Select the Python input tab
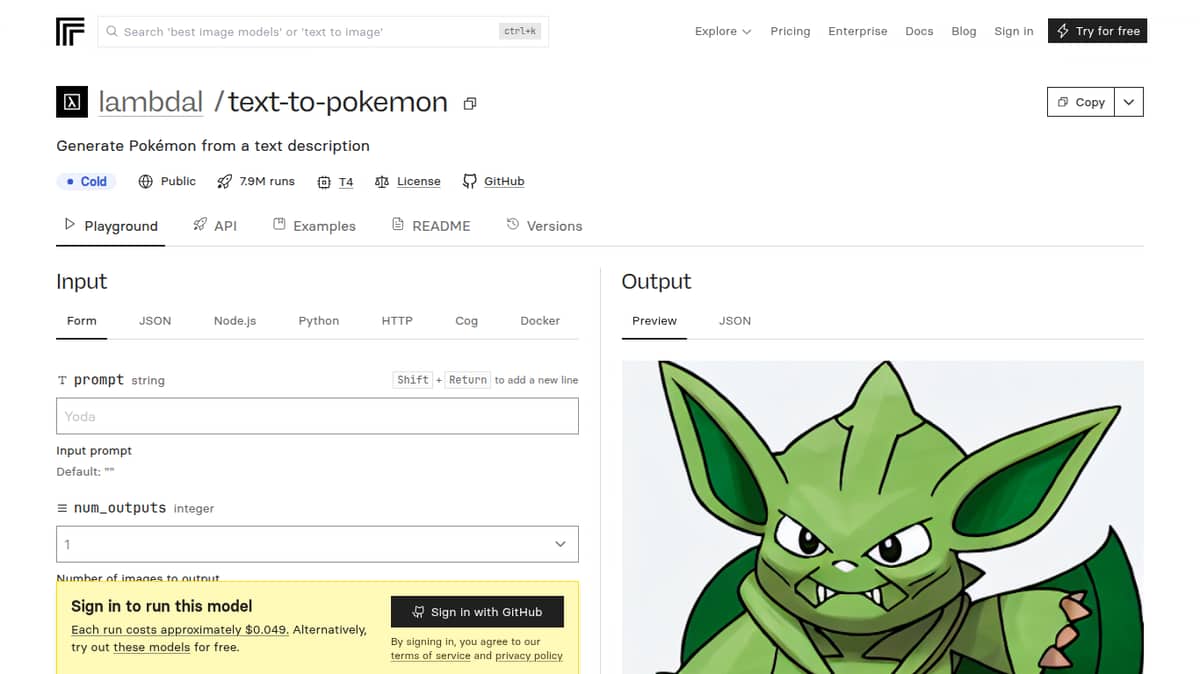This screenshot has width=1200, height=674. pos(319,321)
